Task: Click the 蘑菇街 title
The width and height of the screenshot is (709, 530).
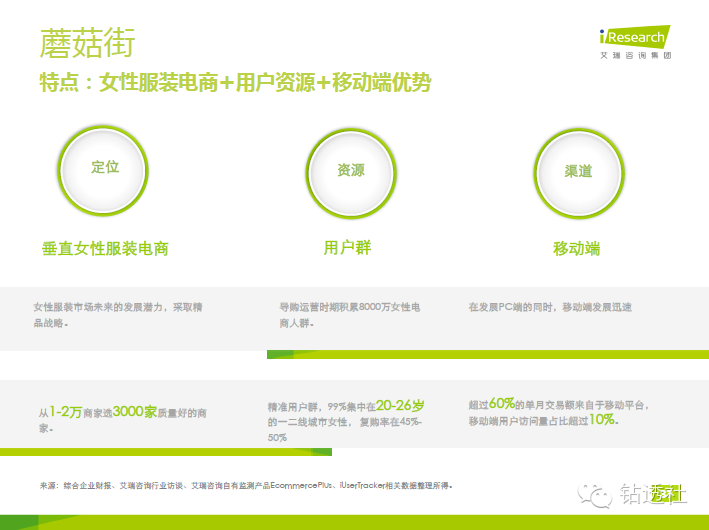Action: (x=88, y=43)
